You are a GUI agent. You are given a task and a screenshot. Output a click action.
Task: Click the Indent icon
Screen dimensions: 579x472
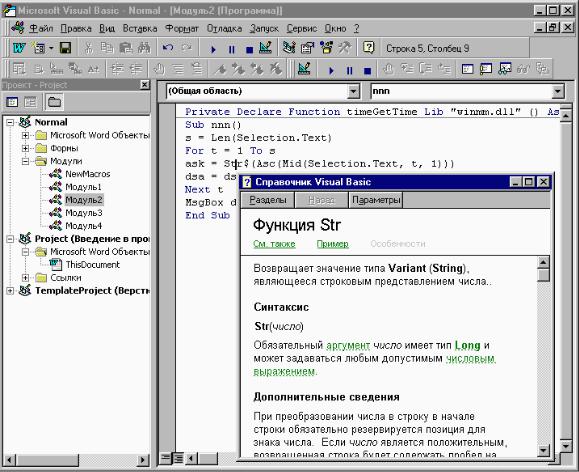pos(118,69)
